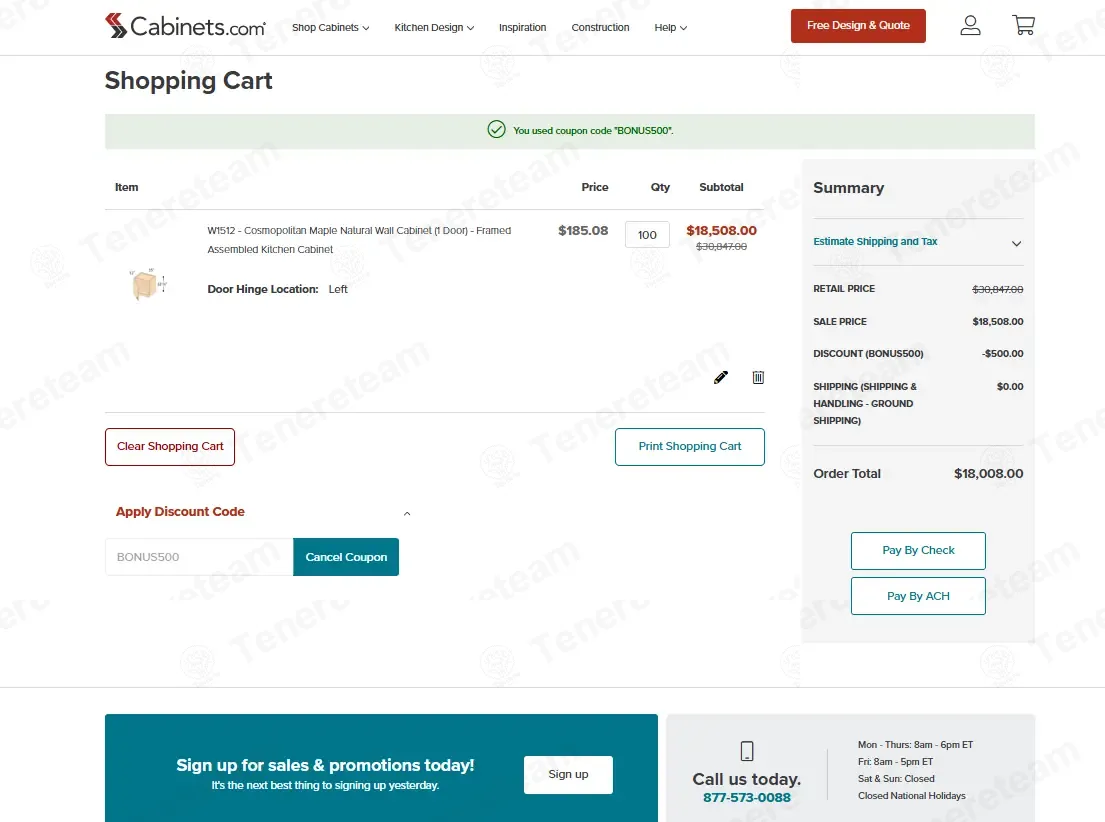Choose Pay By Check
The width and height of the screenshot is (1105, 822).
point(918,551)
